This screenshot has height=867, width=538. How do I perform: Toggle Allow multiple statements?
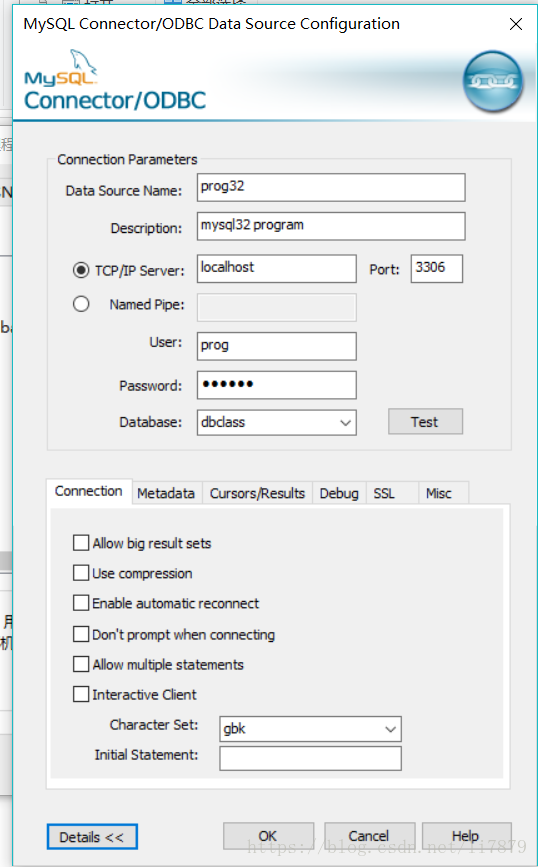click(81, 664)
